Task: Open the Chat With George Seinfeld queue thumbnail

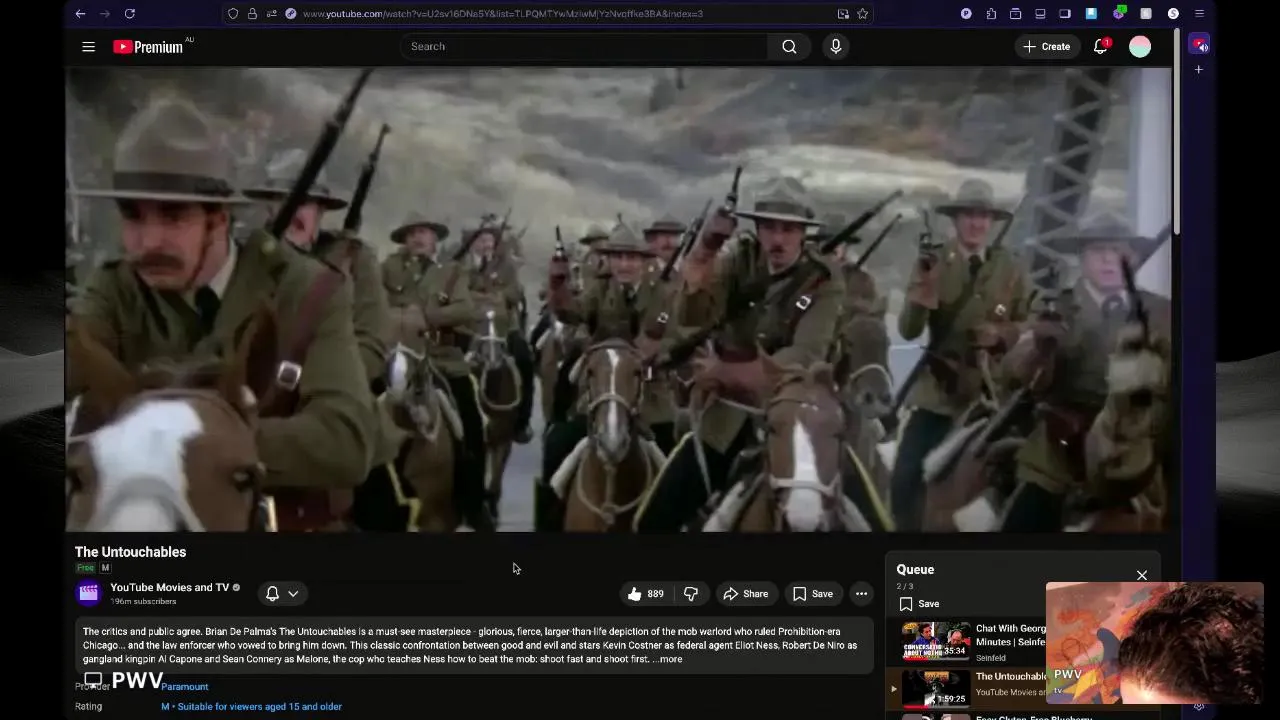Action: [x=936, y=641]
